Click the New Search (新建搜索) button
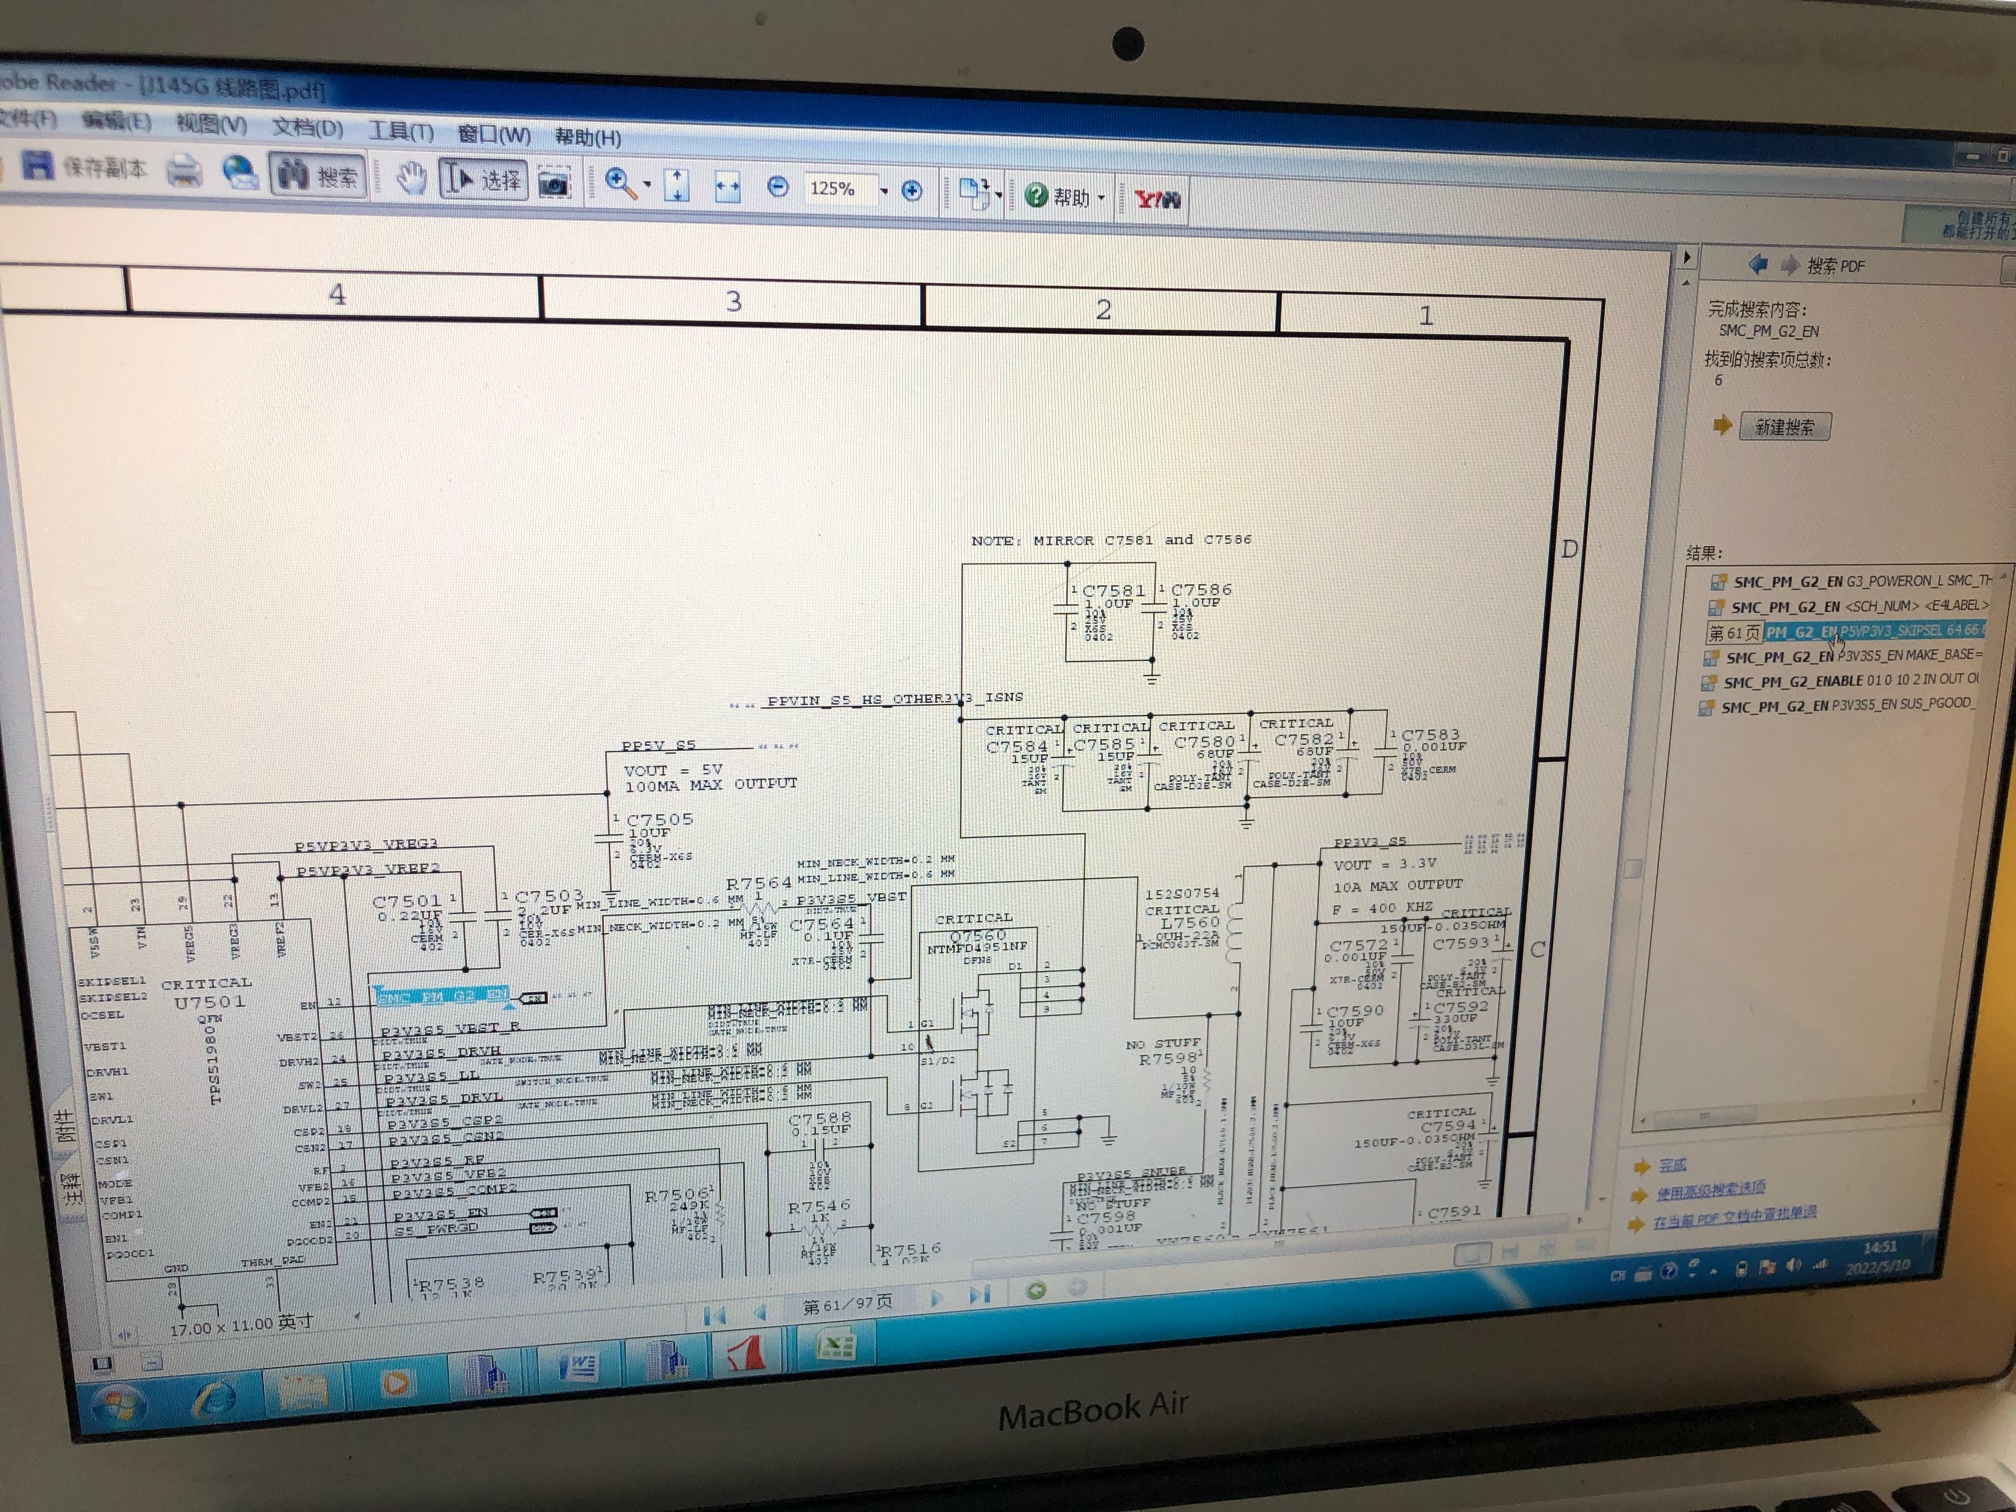The height and width of the screenshot is (1512, 2016). (x=1784, y=427)
